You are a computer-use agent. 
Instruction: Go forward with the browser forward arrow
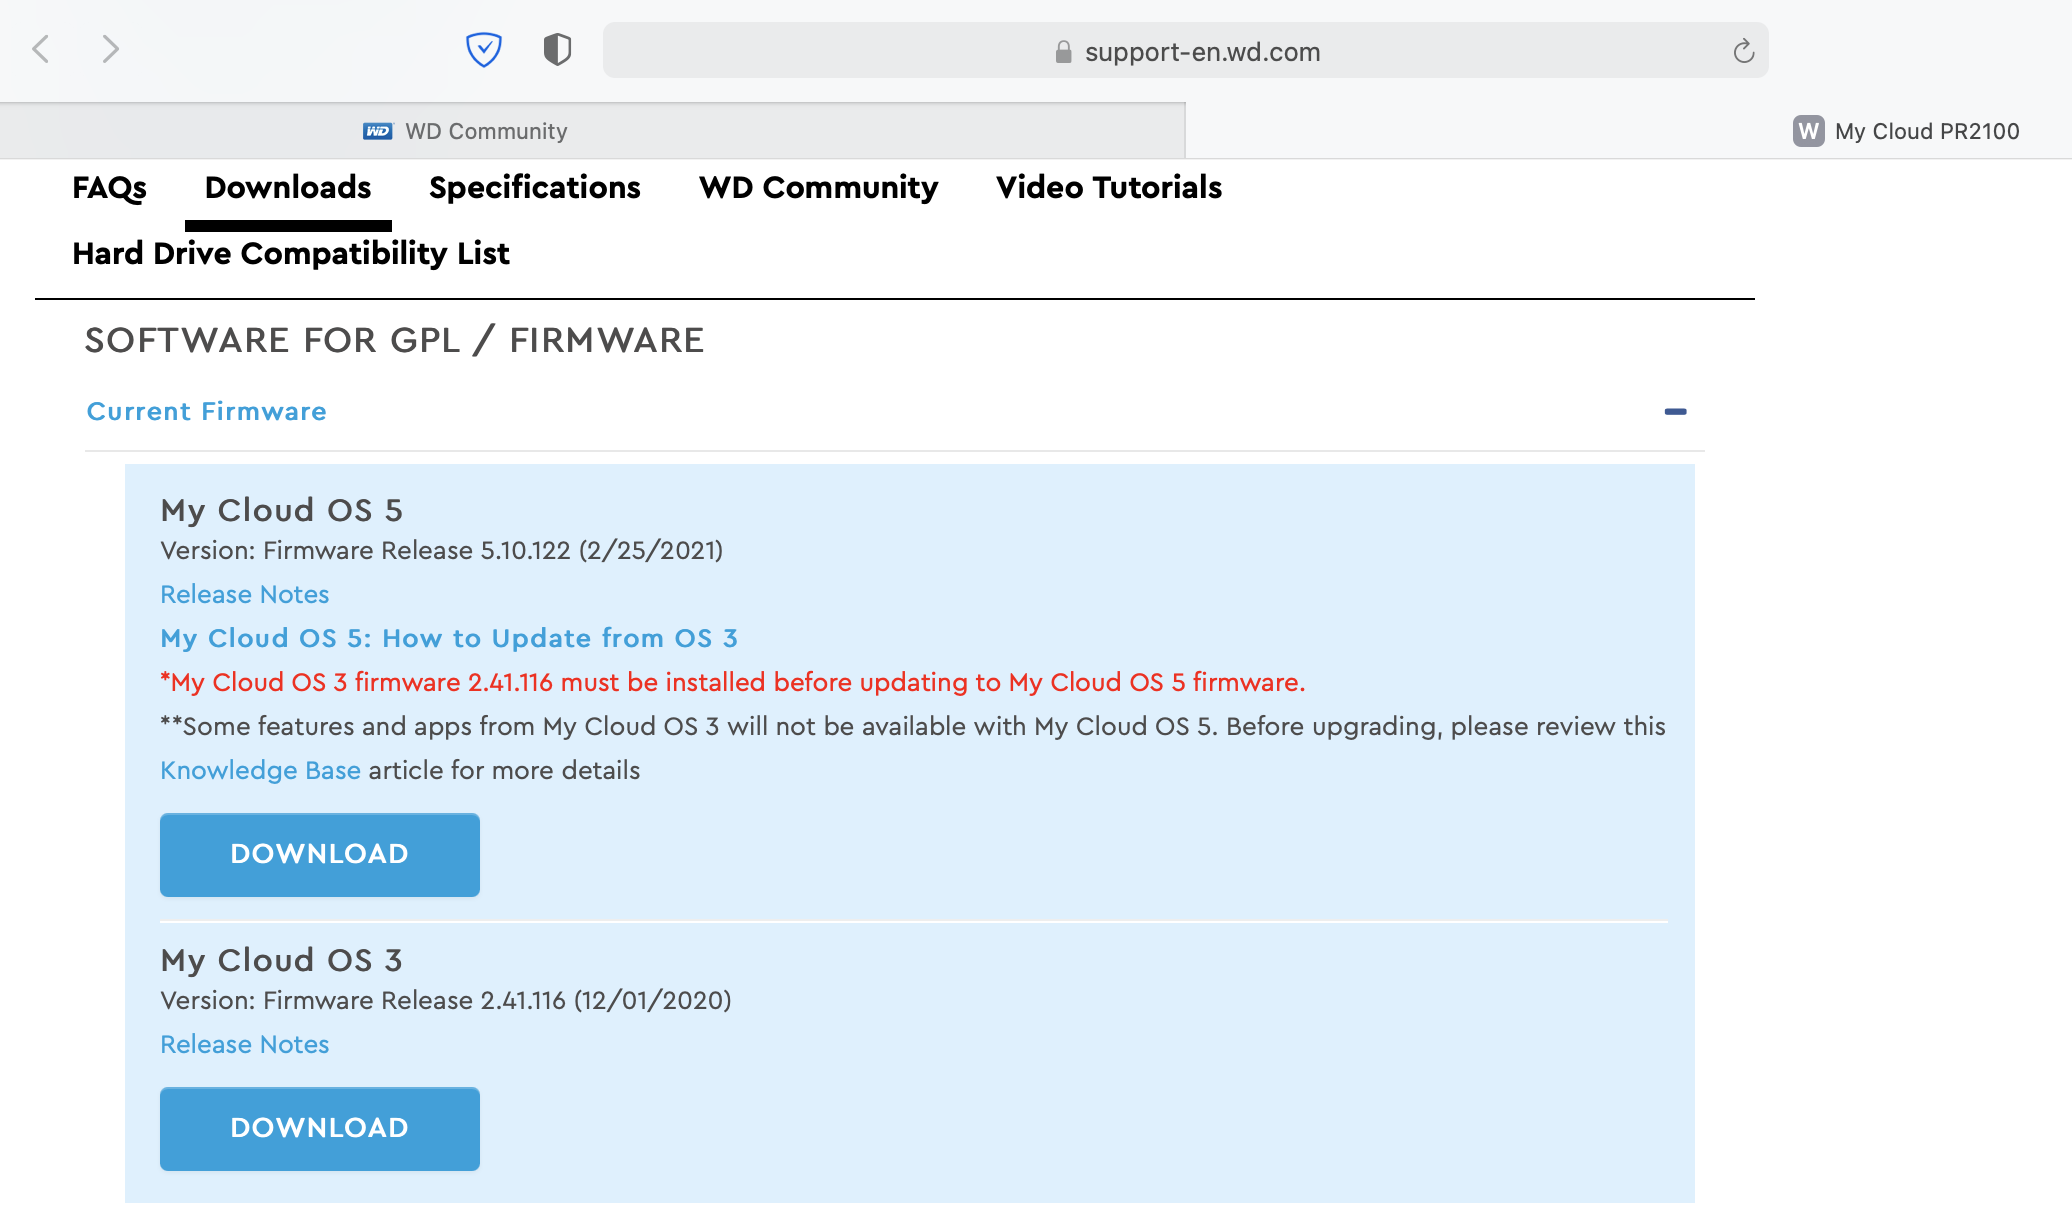110,49
